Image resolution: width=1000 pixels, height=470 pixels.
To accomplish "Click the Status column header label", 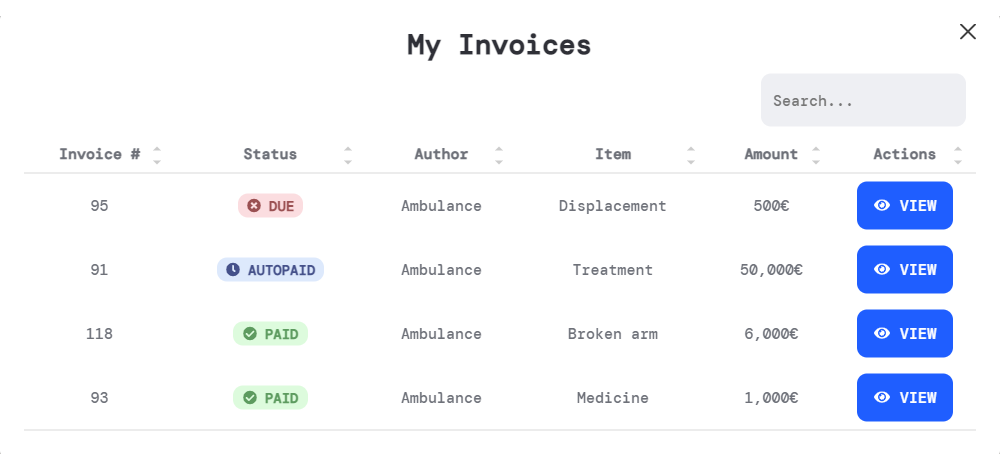I will pos(270,154).
